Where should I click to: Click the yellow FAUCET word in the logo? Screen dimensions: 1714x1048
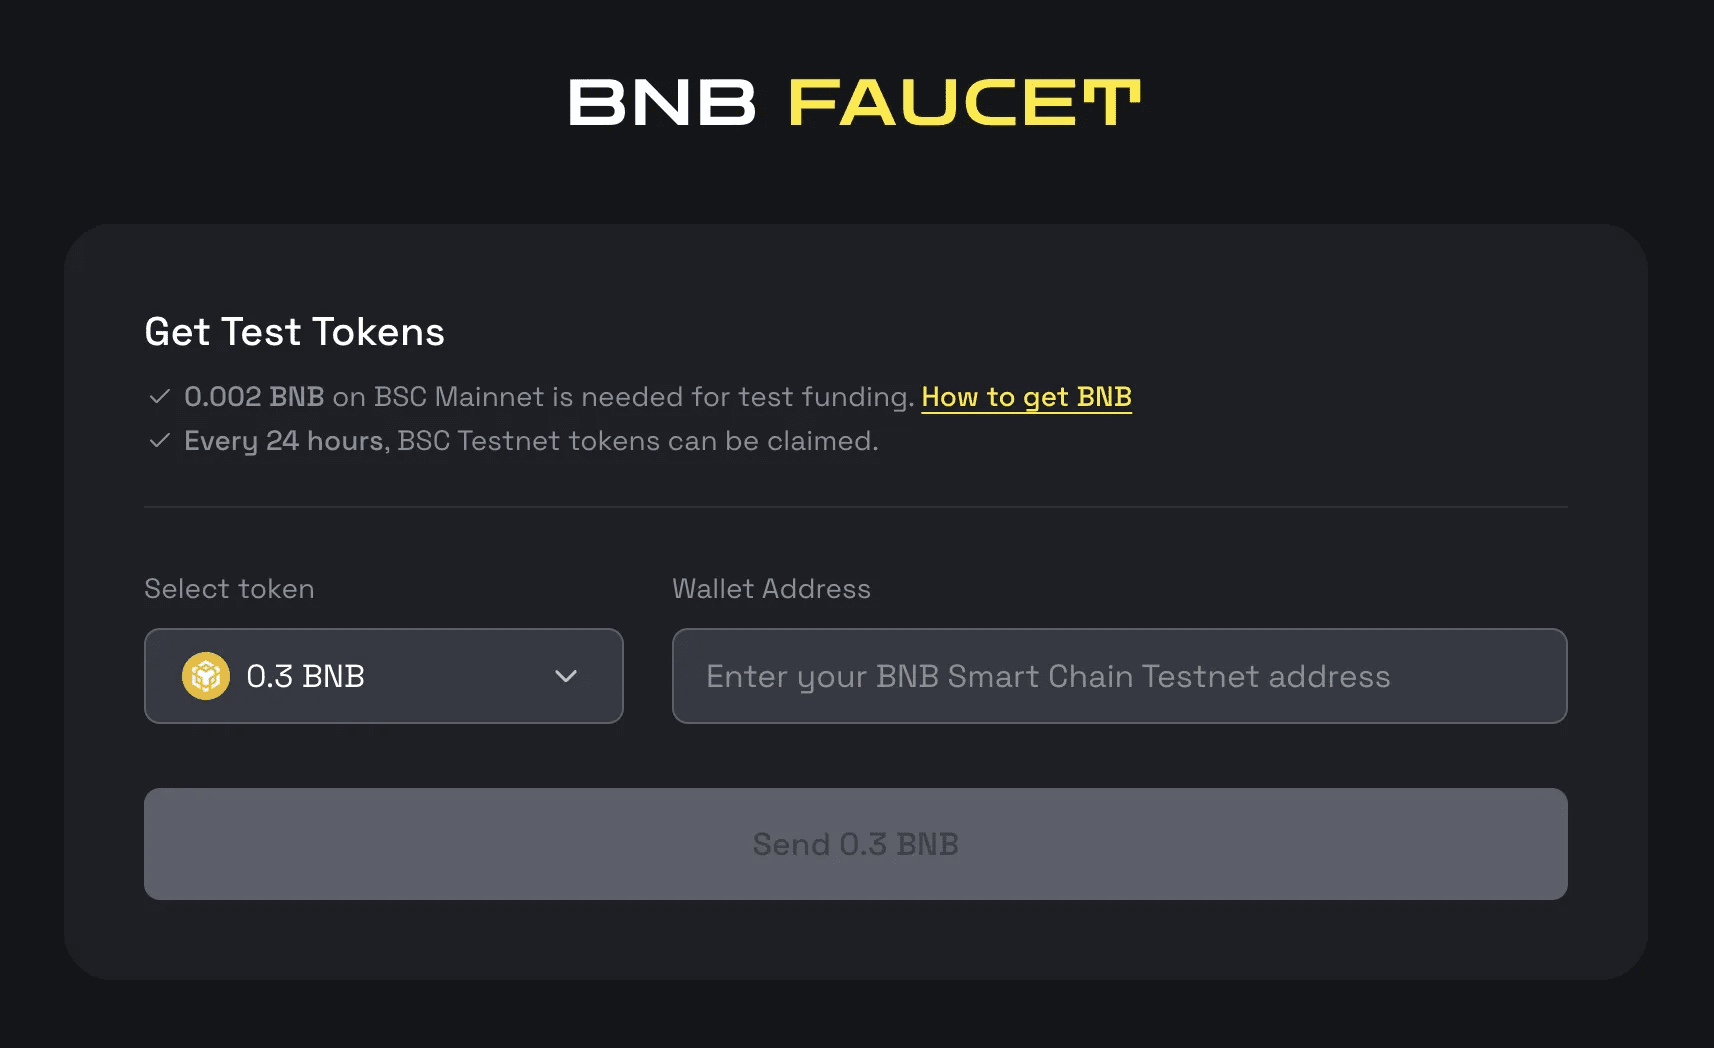coord(964,103)
